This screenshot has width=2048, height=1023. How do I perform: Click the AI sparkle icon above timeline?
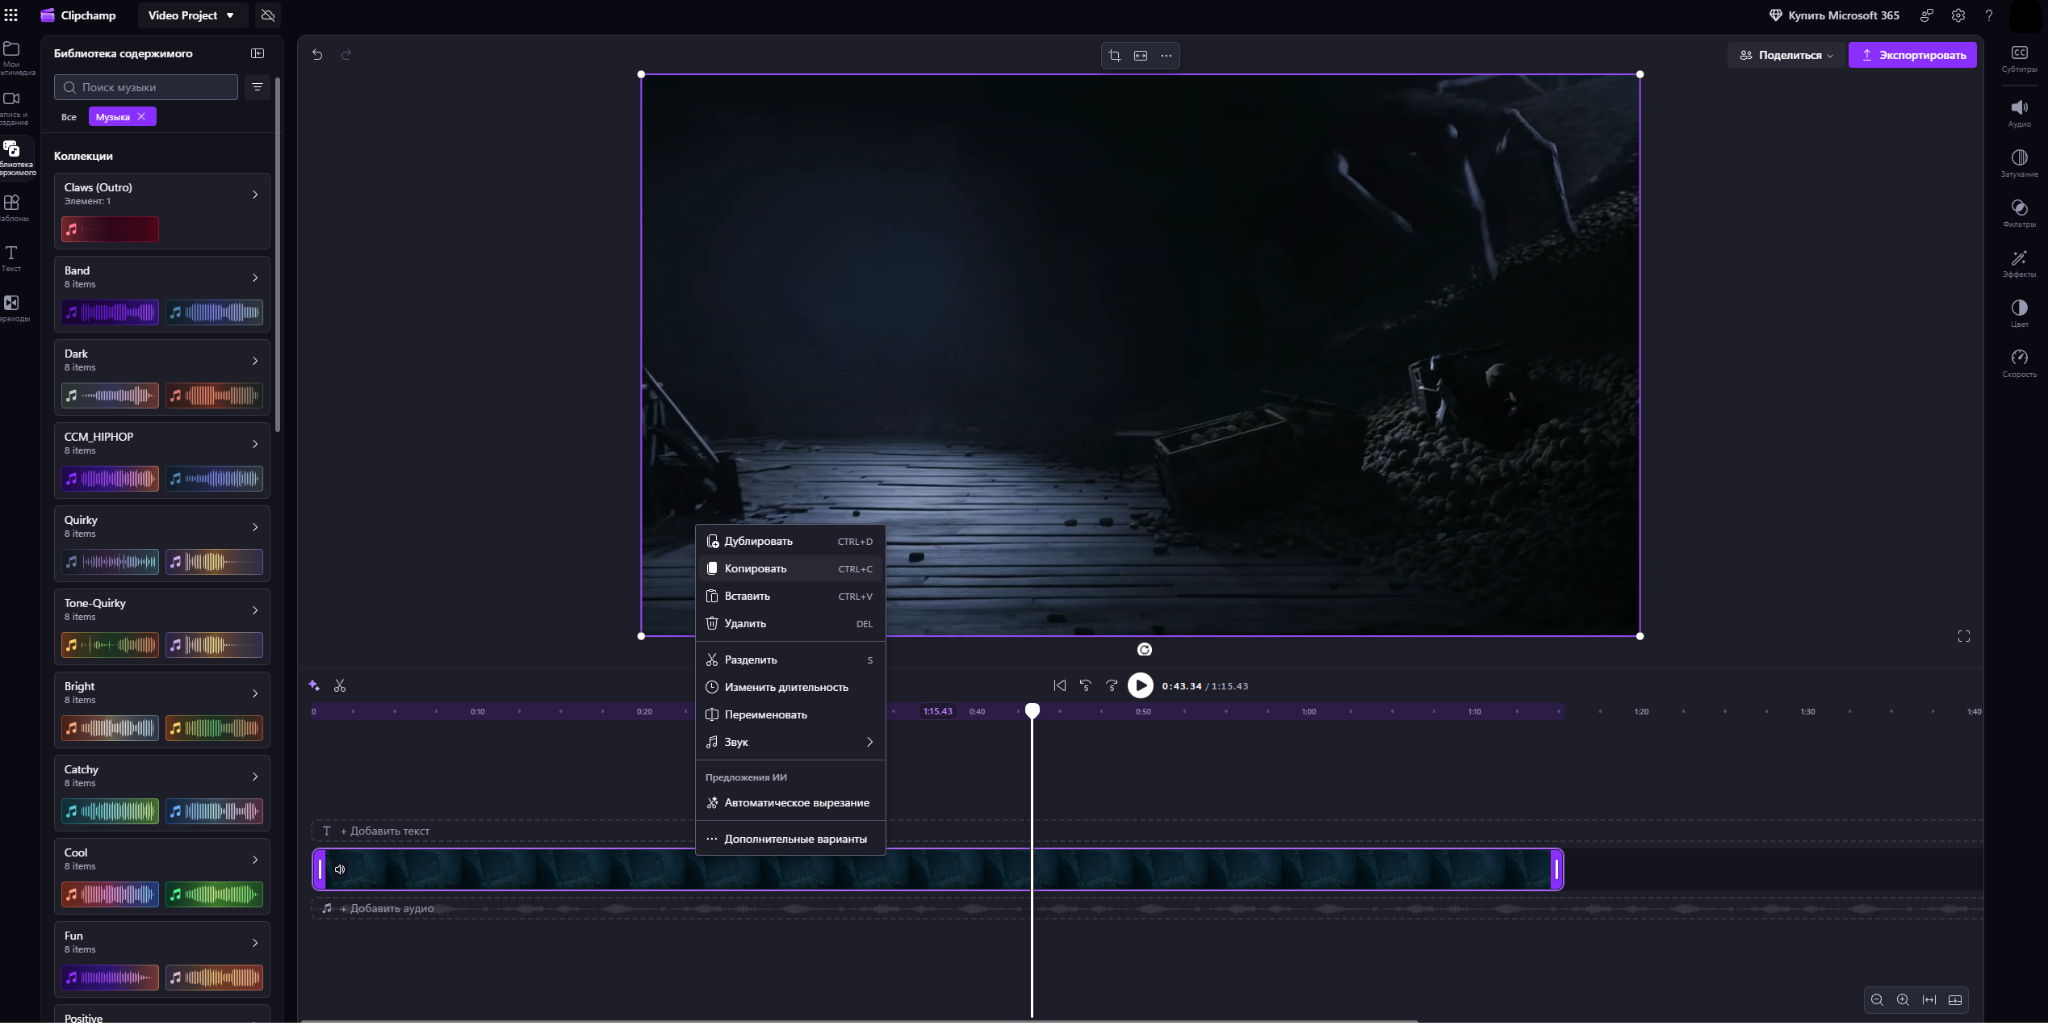point(314,686)
